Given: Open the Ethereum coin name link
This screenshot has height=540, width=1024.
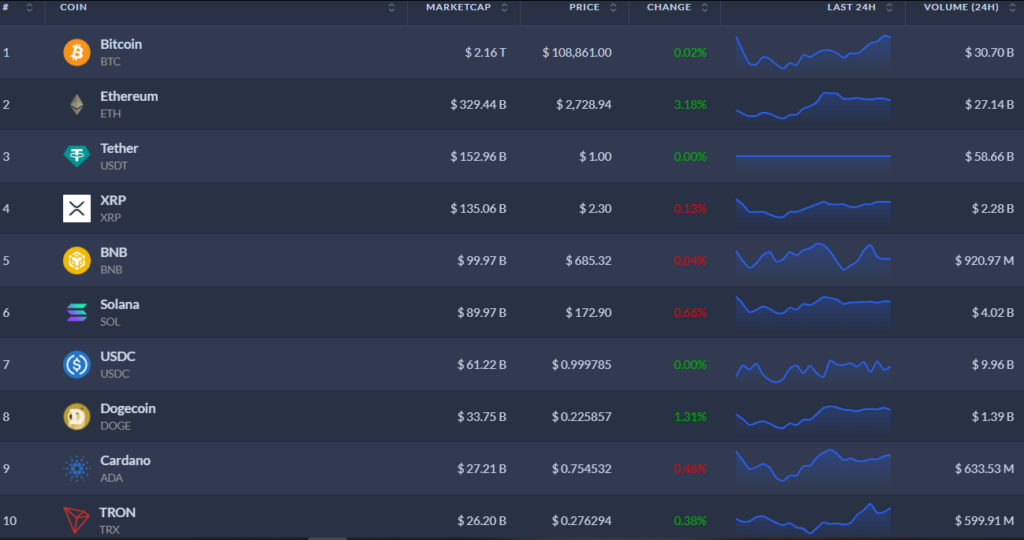Looking at the screenshot, I should [129, 97].
